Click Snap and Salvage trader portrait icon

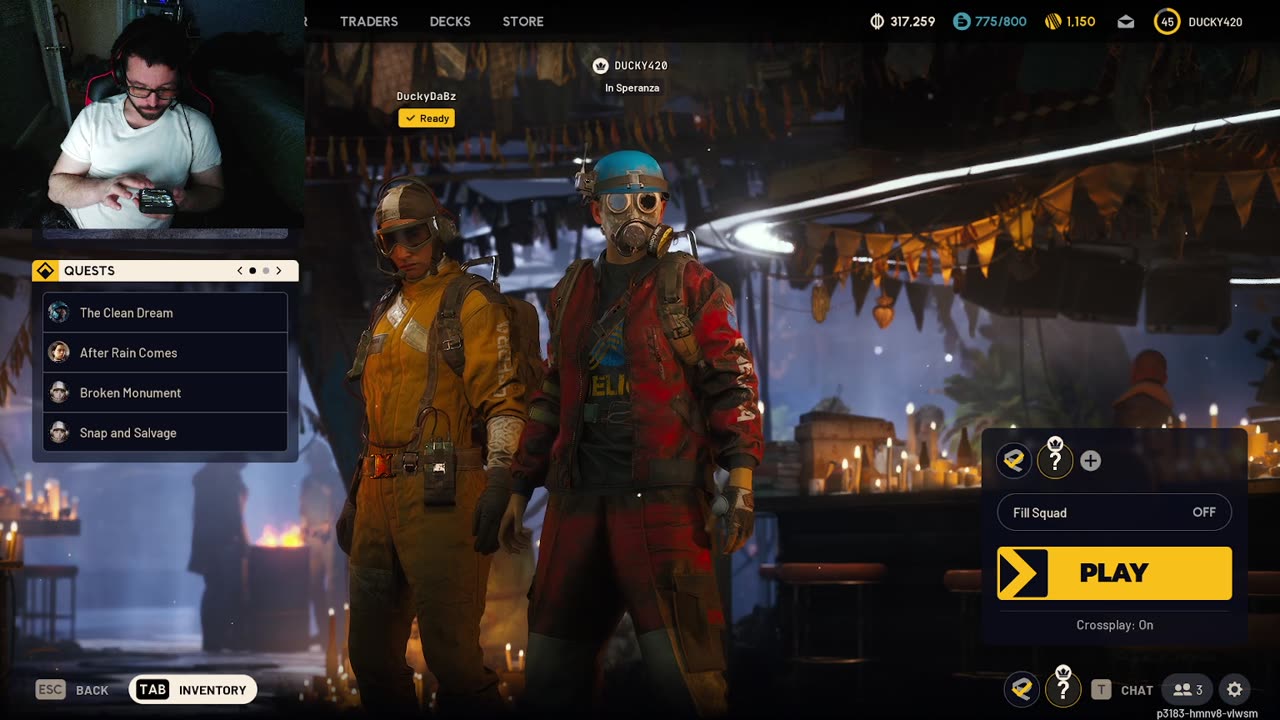(59, 433)
